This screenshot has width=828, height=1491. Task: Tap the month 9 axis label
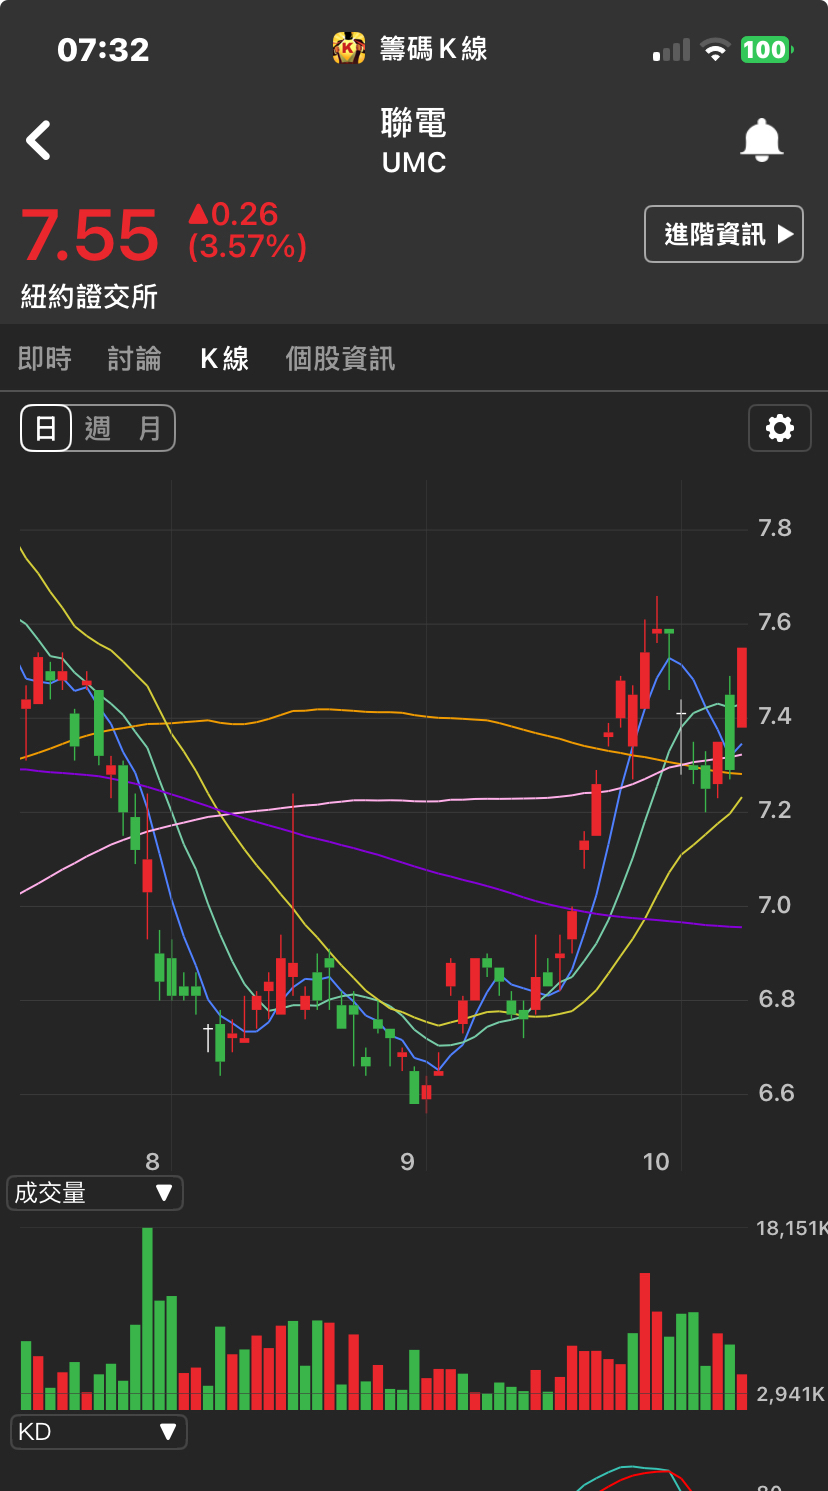(x=407, y=1161)
